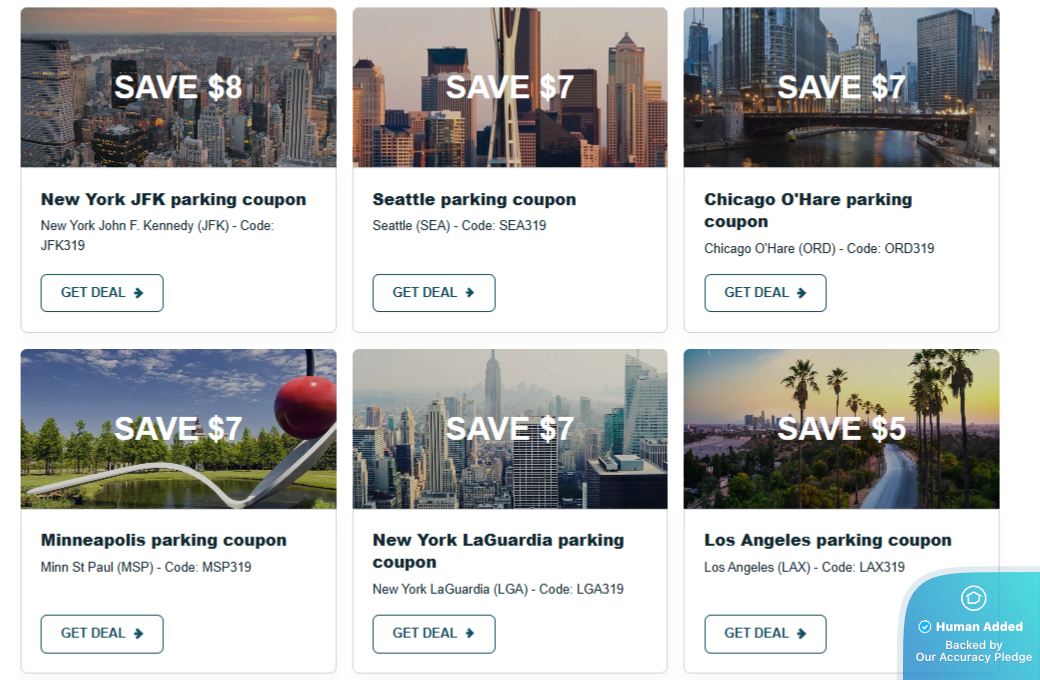Open the Chicago river coupon image

click(841, 88)
